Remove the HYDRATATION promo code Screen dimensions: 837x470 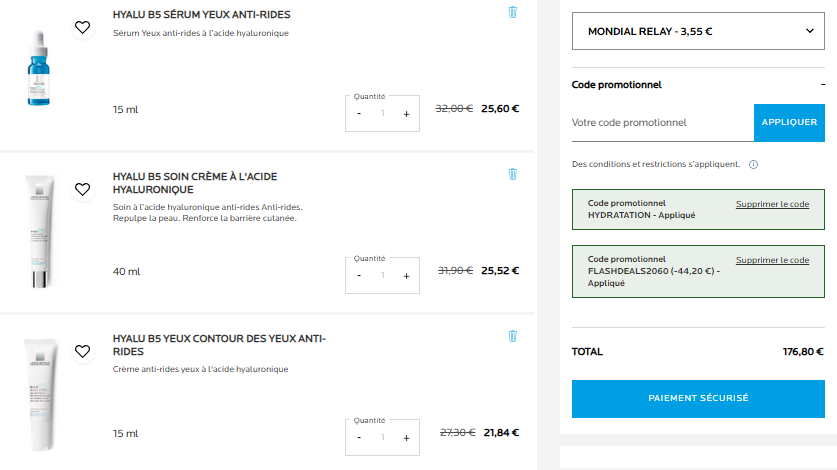[x=772, y=204]
